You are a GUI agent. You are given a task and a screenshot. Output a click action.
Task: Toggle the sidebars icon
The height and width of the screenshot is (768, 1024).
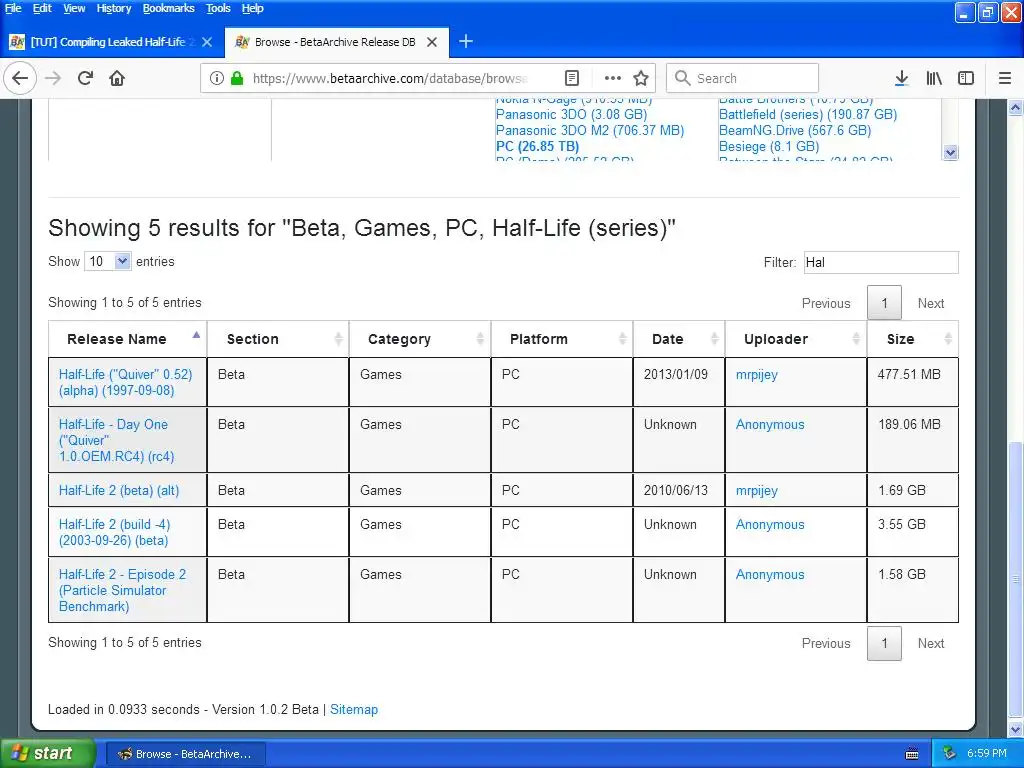click(x=966, y=78)
